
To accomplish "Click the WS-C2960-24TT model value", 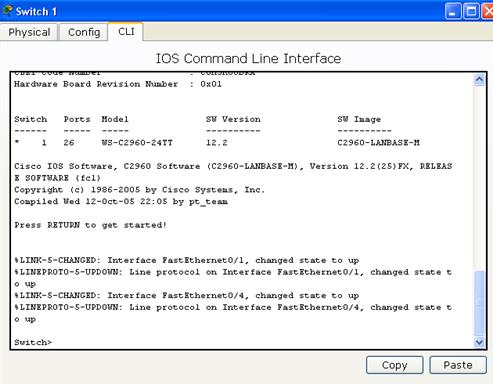I will [137, 143].
